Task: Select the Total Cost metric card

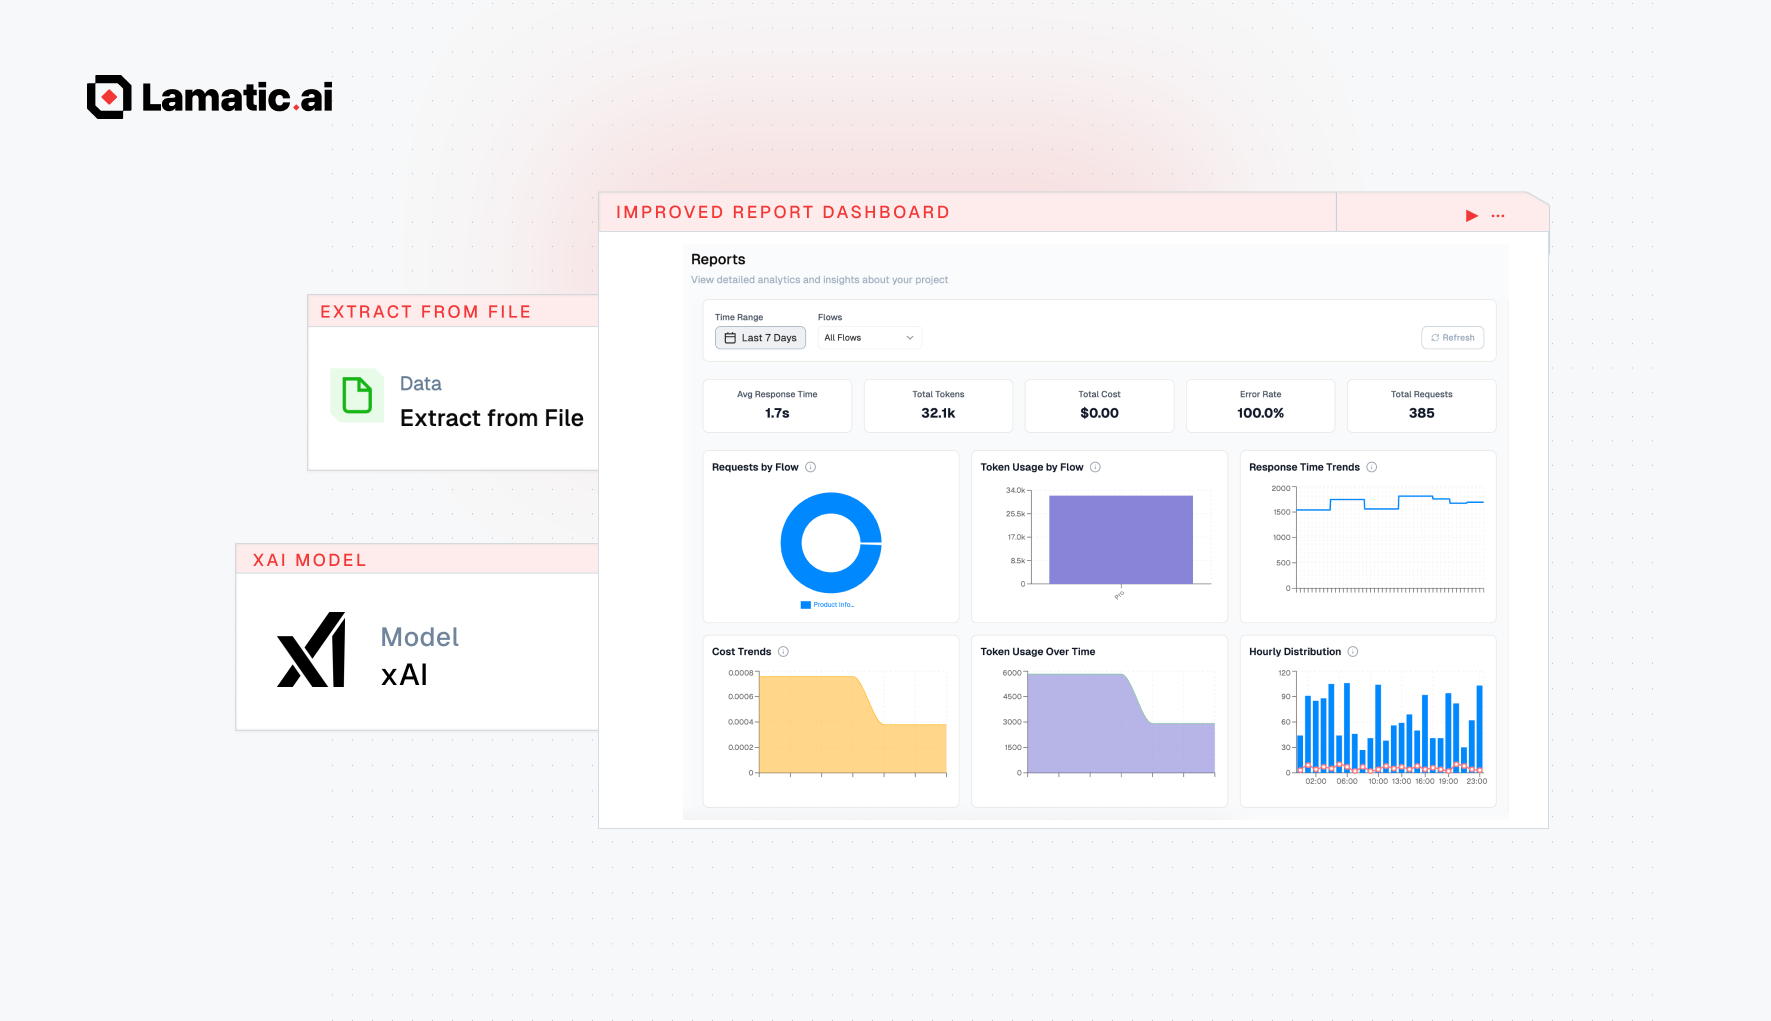Action: (x=1099, y=405)
